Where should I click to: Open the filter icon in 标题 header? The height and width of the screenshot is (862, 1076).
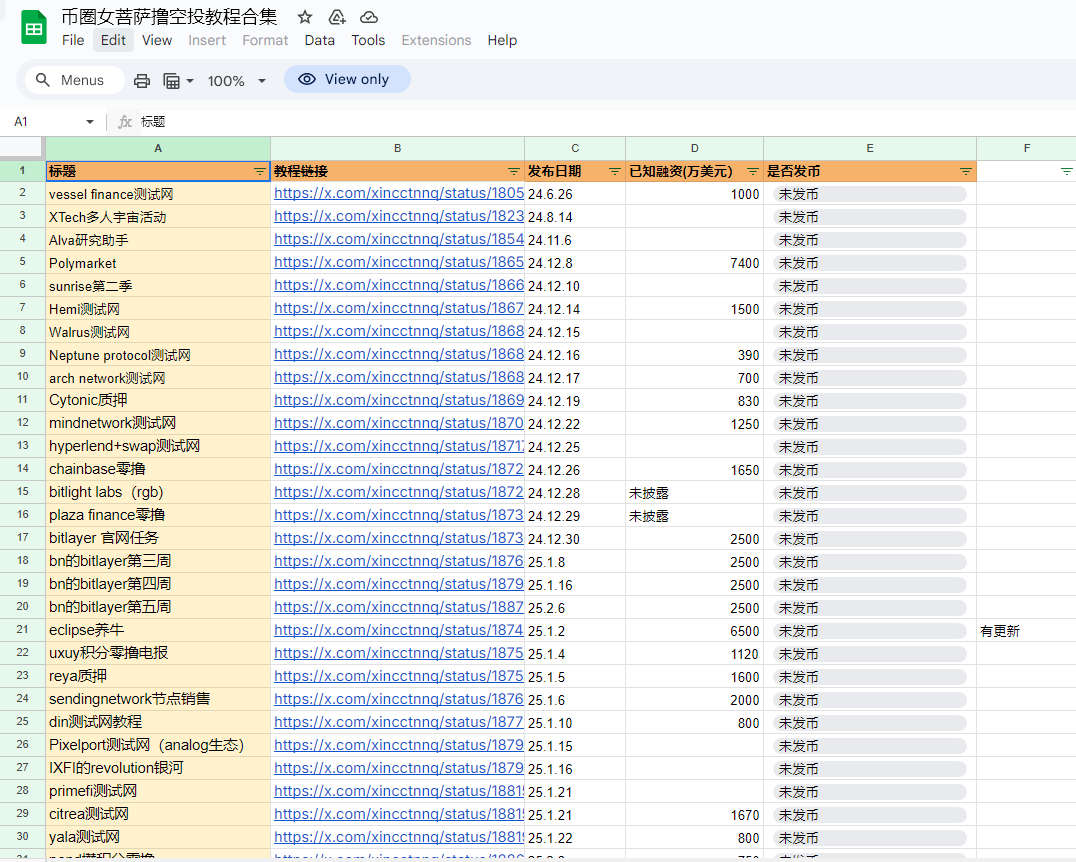[260, 172]
